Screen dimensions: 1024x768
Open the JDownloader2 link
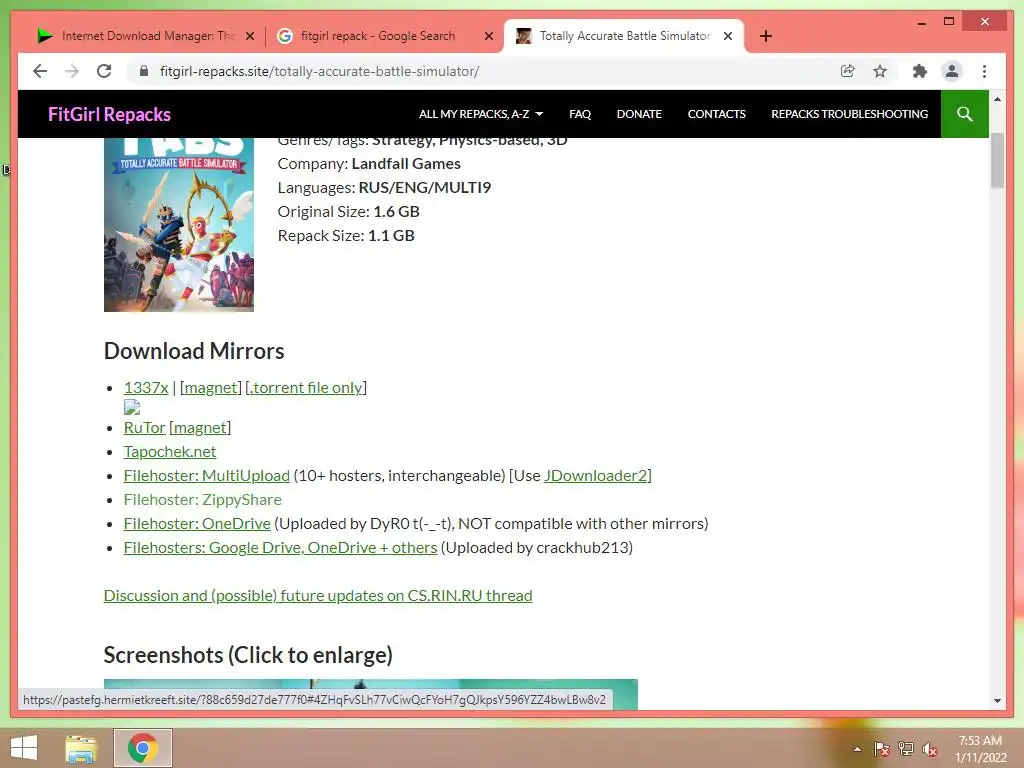[596, 475]
